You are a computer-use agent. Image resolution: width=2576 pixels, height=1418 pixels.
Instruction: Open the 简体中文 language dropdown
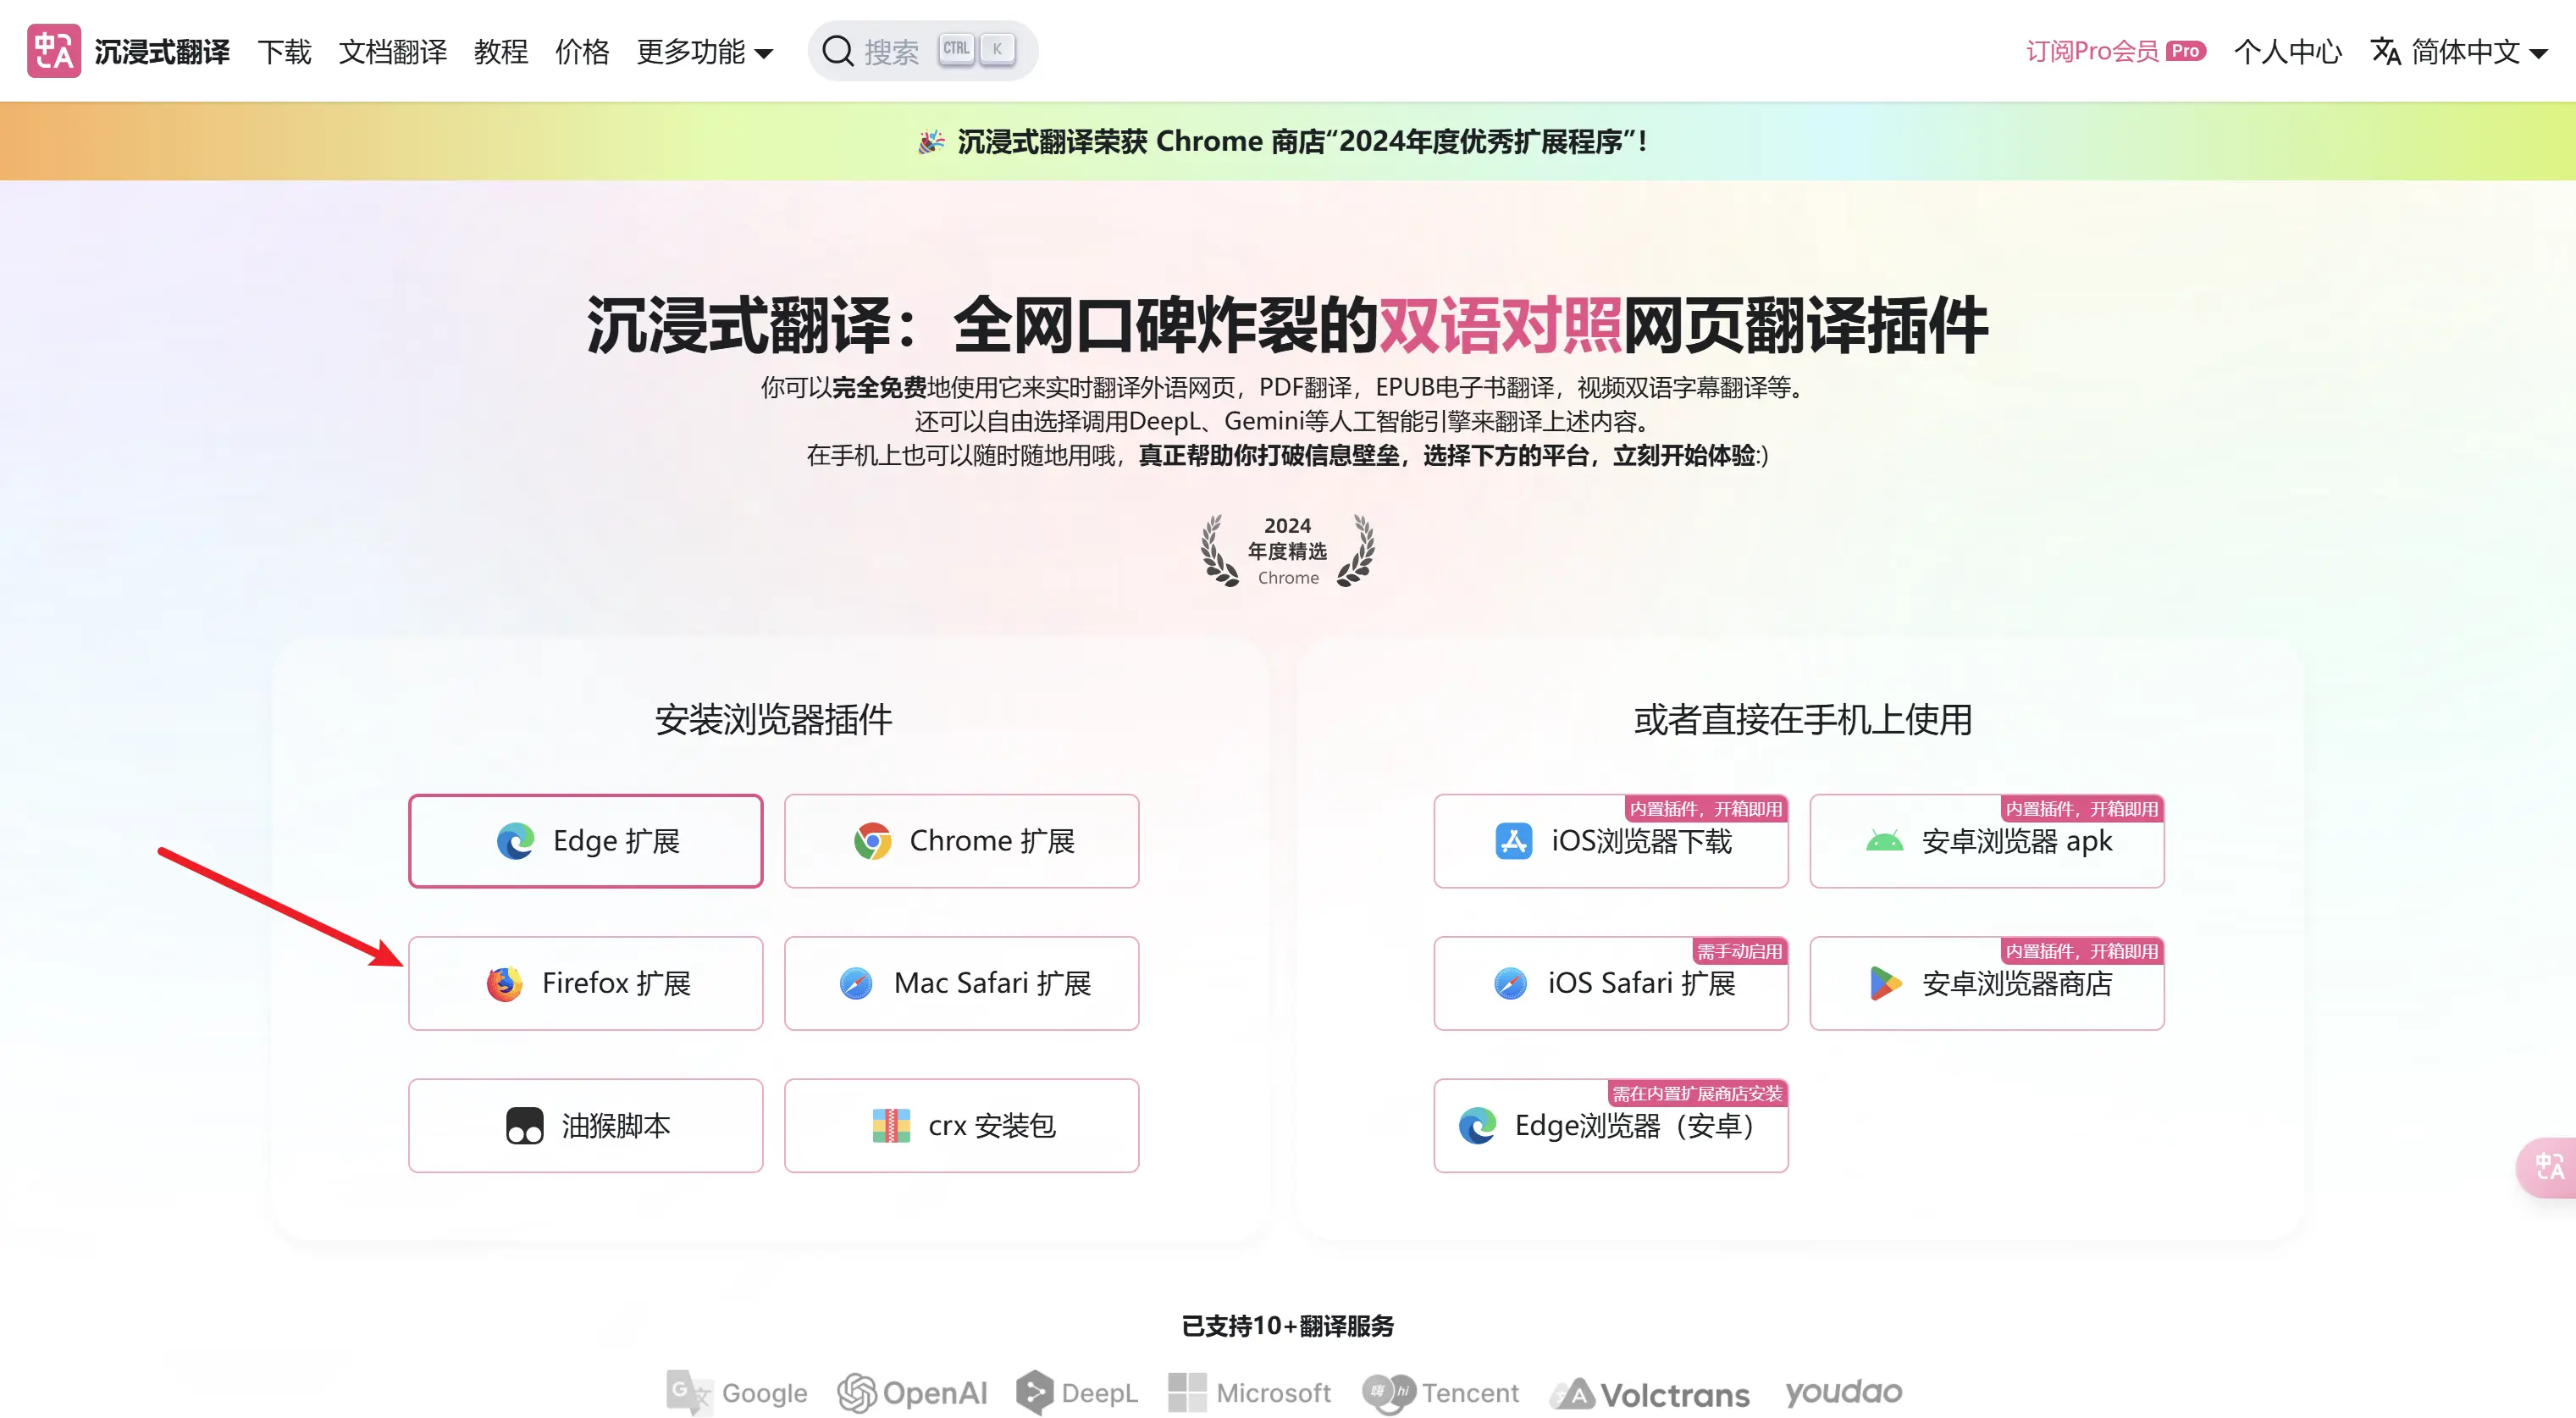(2459, 51)
